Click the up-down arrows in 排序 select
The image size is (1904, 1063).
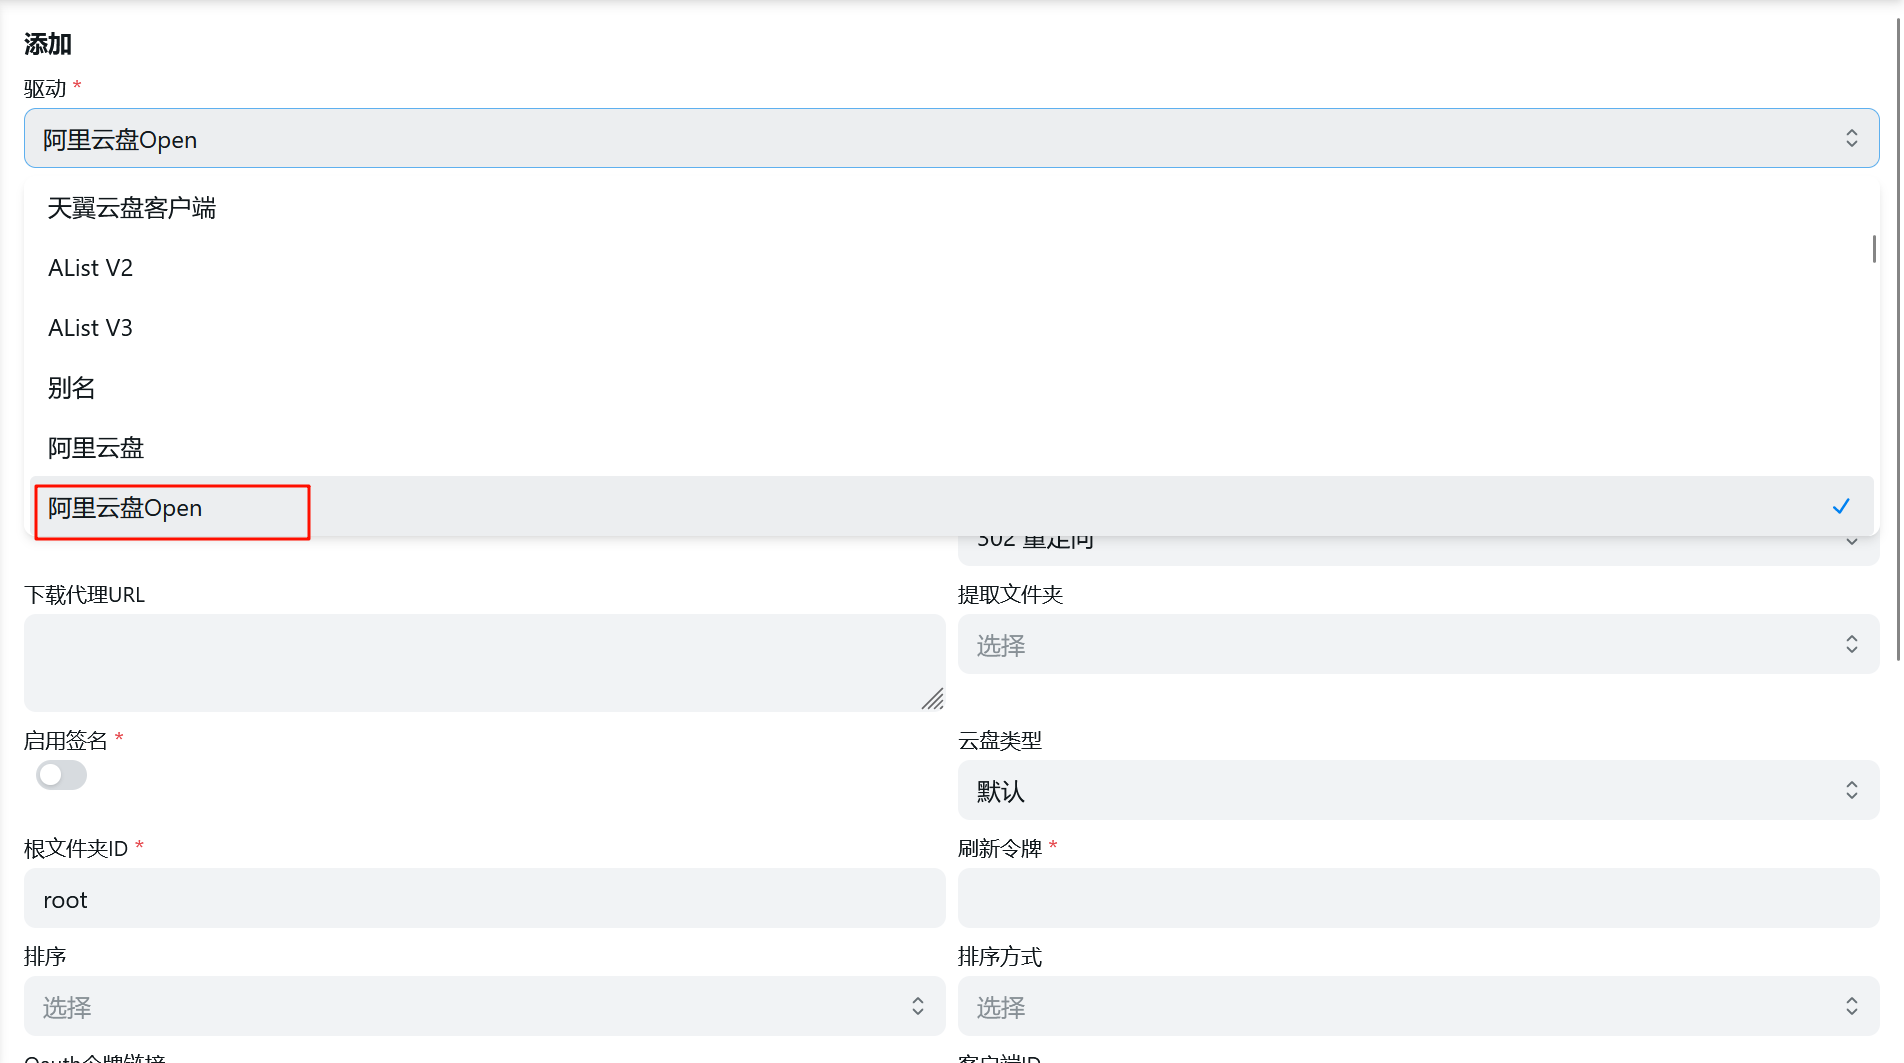918,1006
